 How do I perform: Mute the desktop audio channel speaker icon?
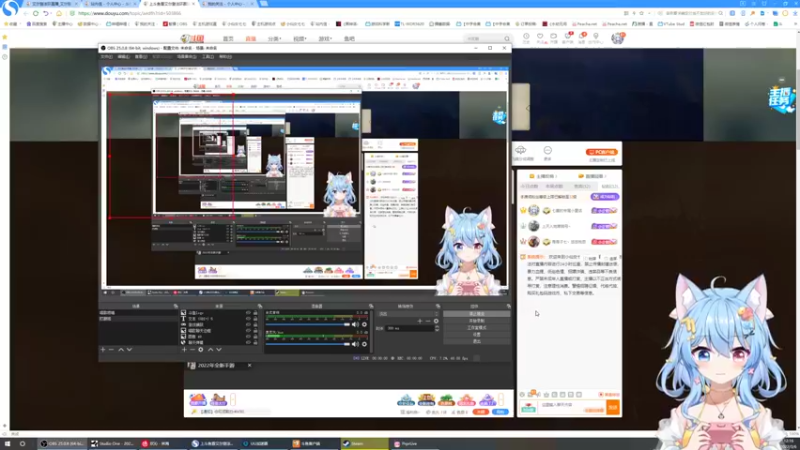tap(356, 324)
